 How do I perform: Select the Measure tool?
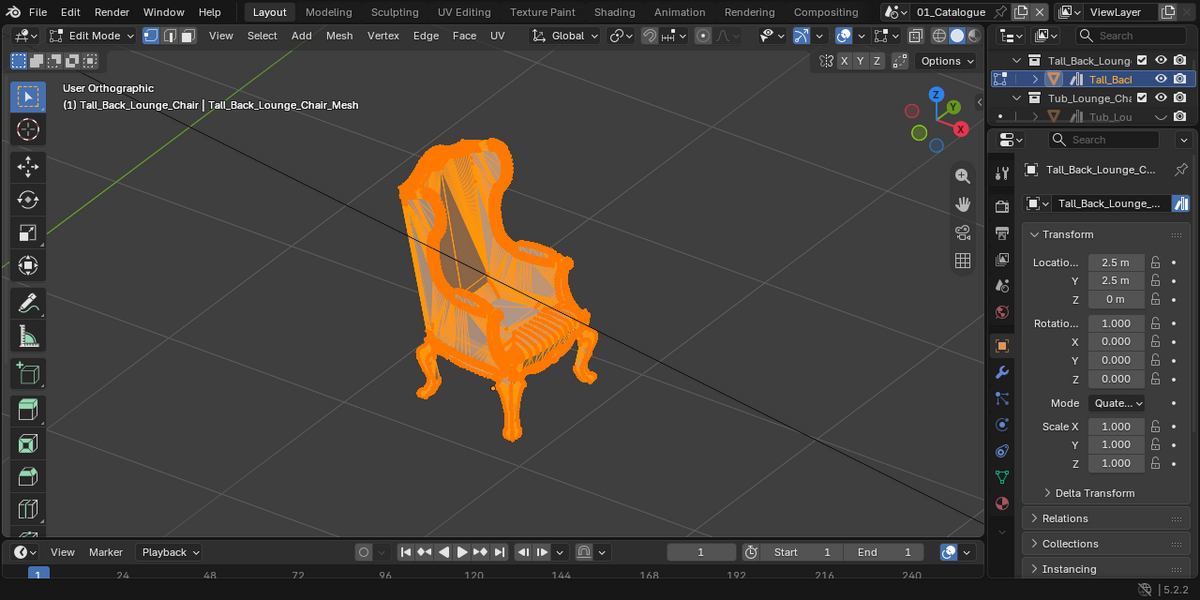coord(28,336)
